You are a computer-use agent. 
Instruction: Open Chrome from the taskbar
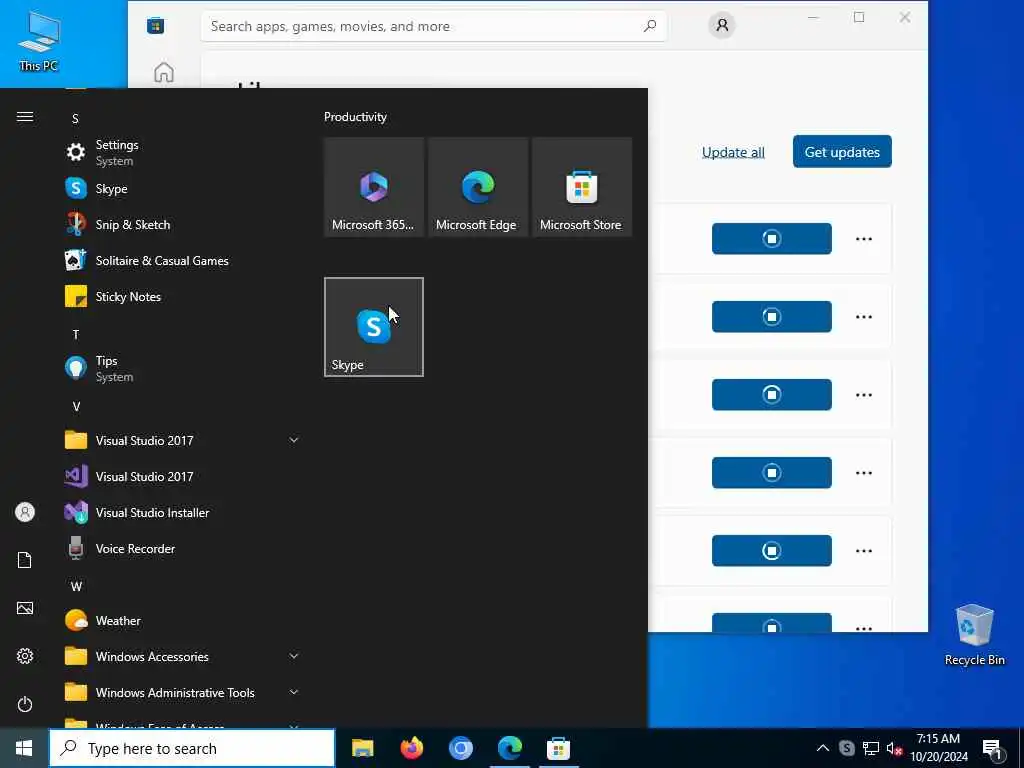pos(460,748)
